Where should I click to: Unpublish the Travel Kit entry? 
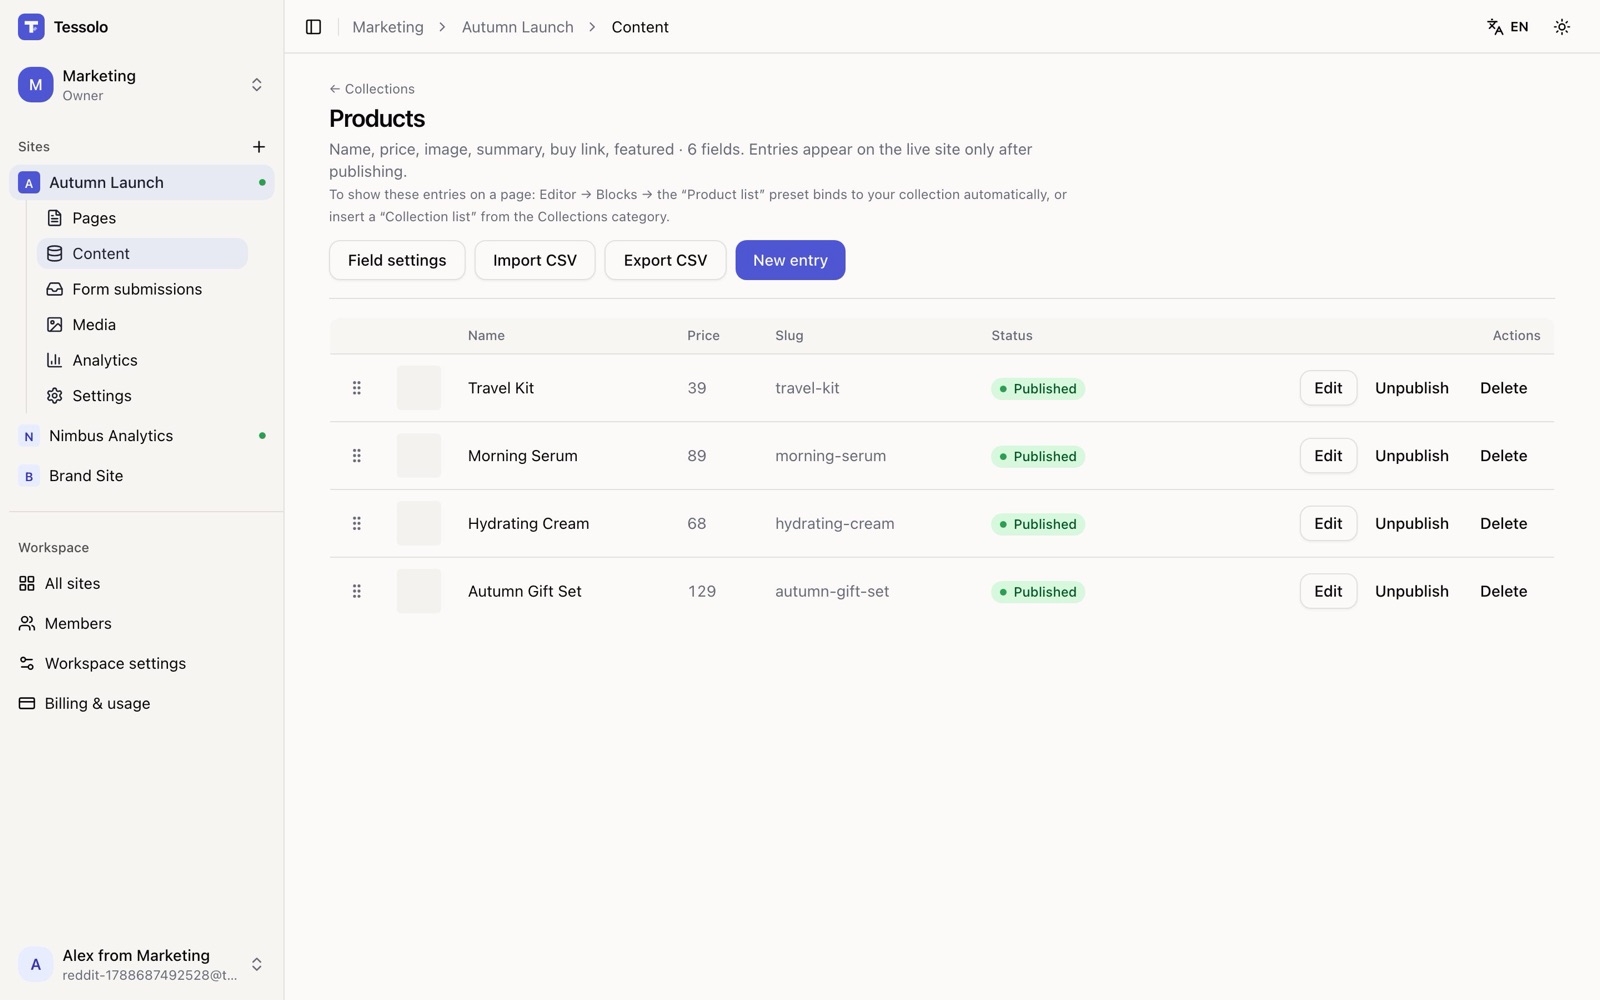(x=1411, y=388)
